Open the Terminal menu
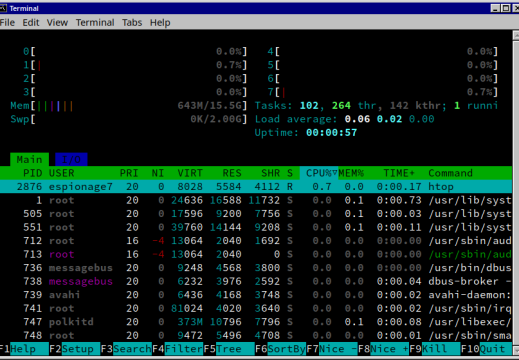Image resolution: width=519 pixels, height=360 pixels. (95, 22)
